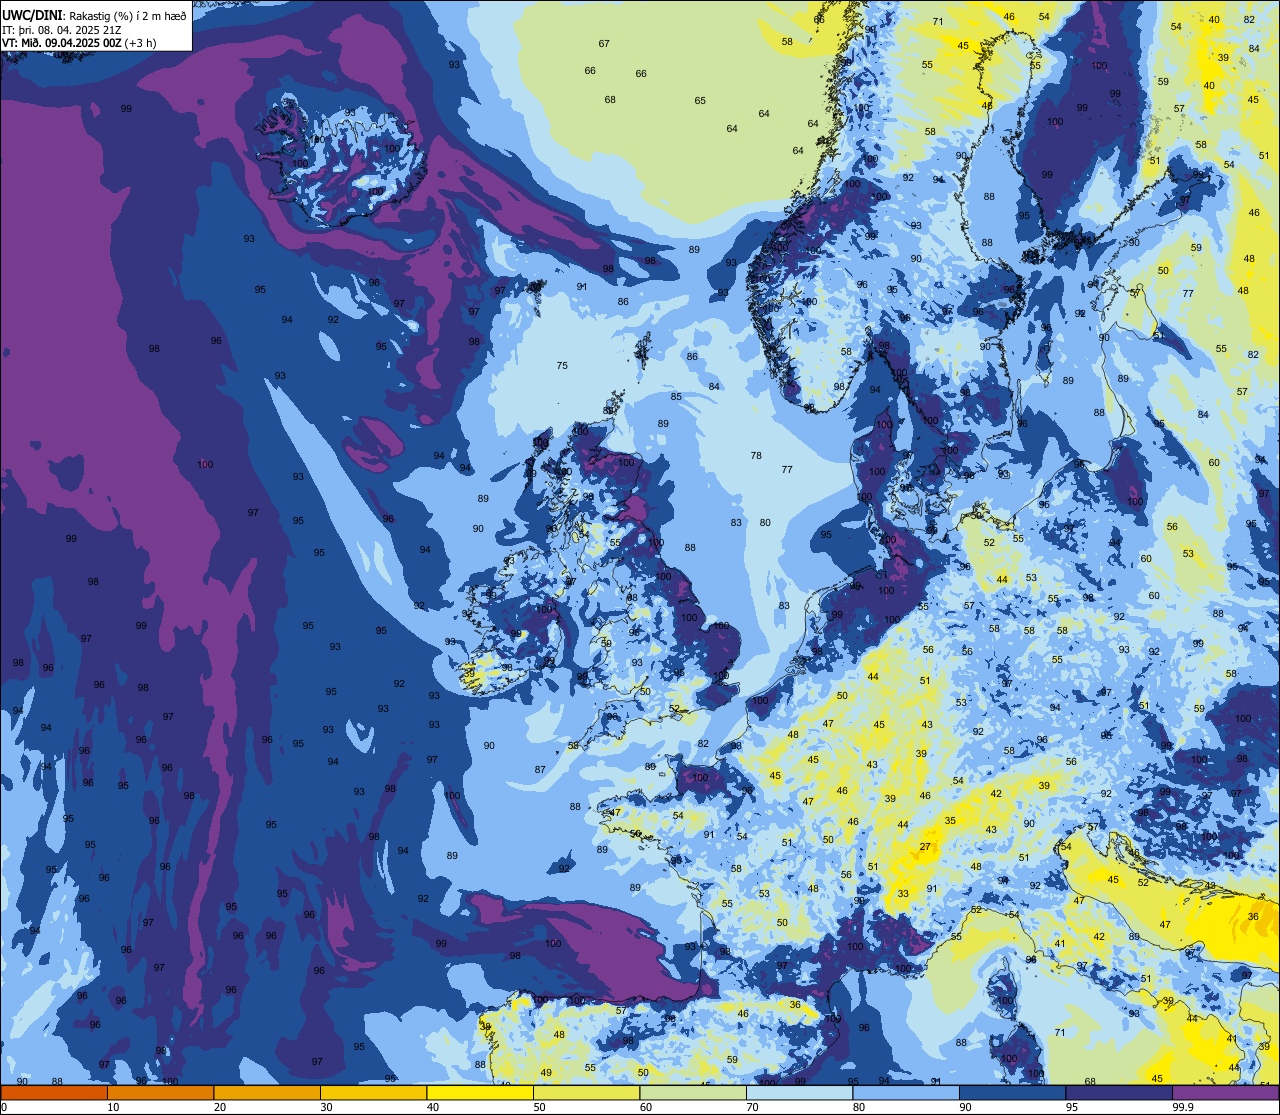Click the "(+3 h)" forecast offset text

(x=140, y=44)
